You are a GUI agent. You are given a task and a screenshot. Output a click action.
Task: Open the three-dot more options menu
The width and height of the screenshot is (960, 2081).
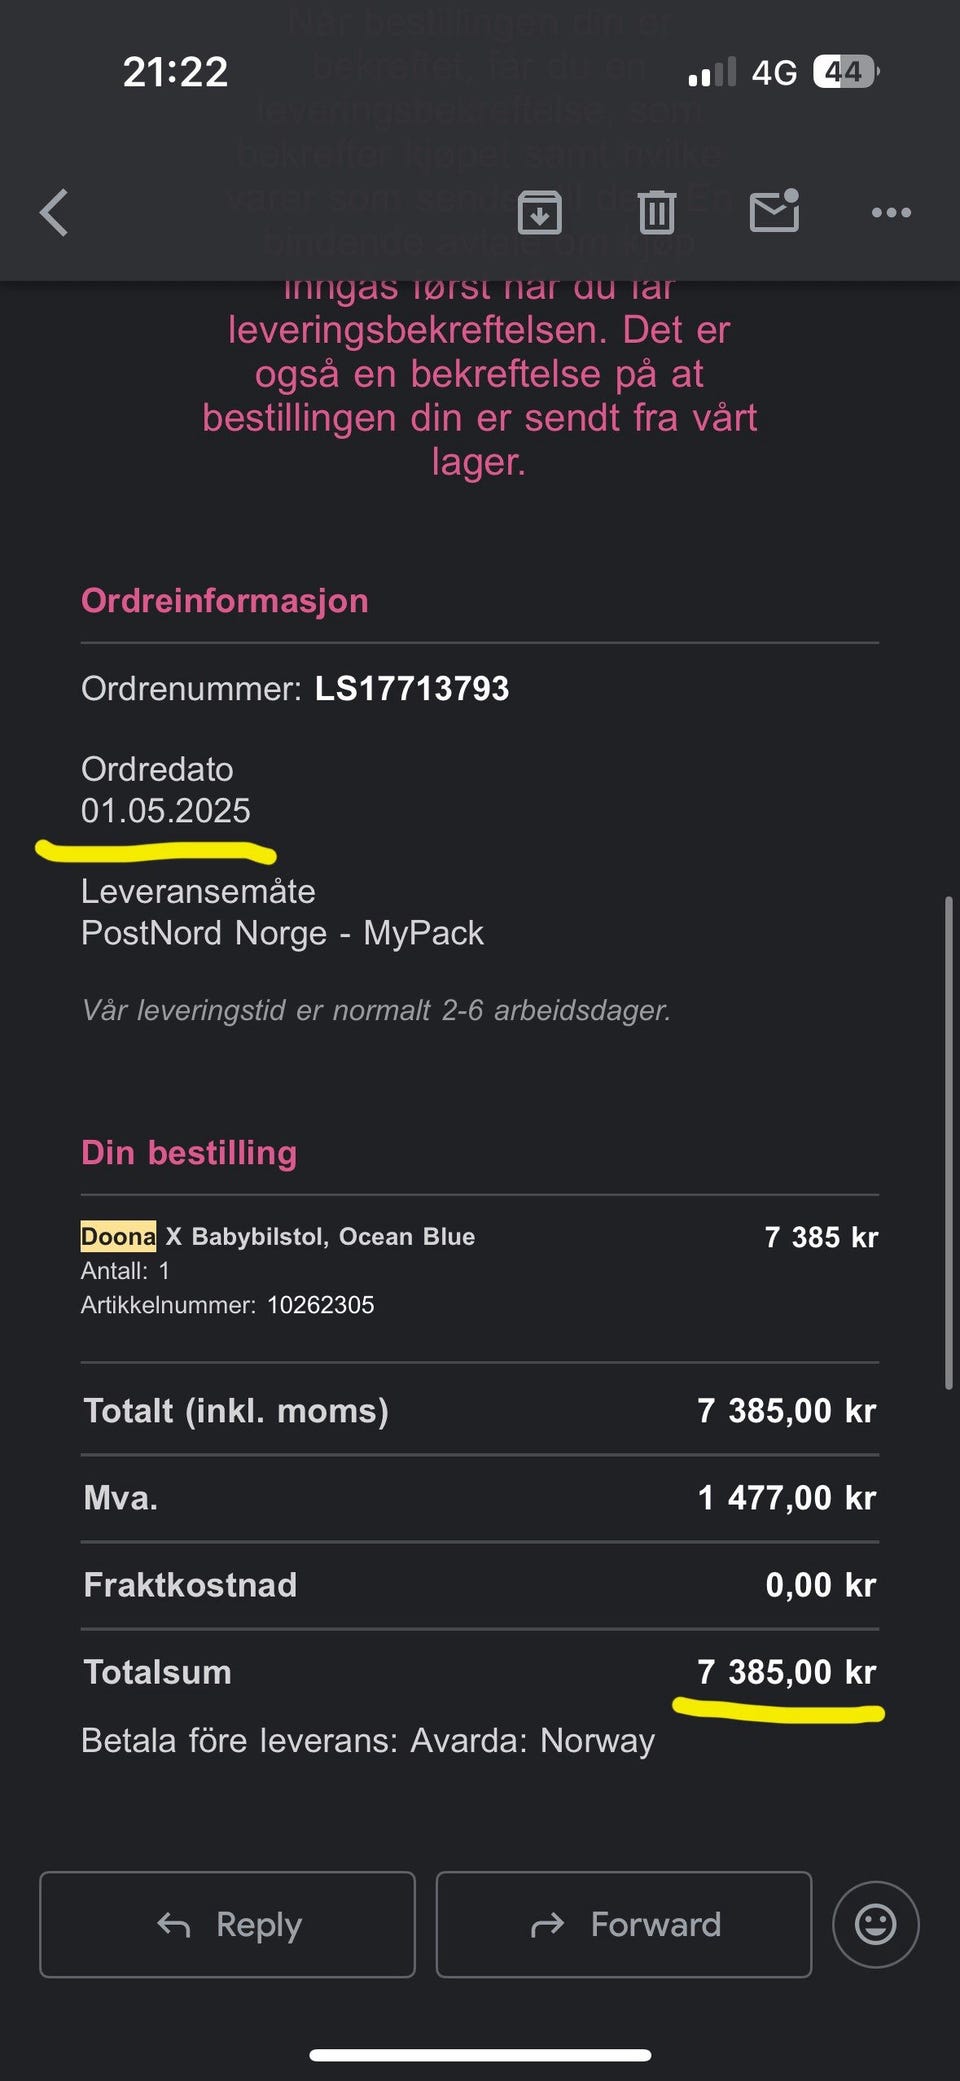(x=890, y=212)
